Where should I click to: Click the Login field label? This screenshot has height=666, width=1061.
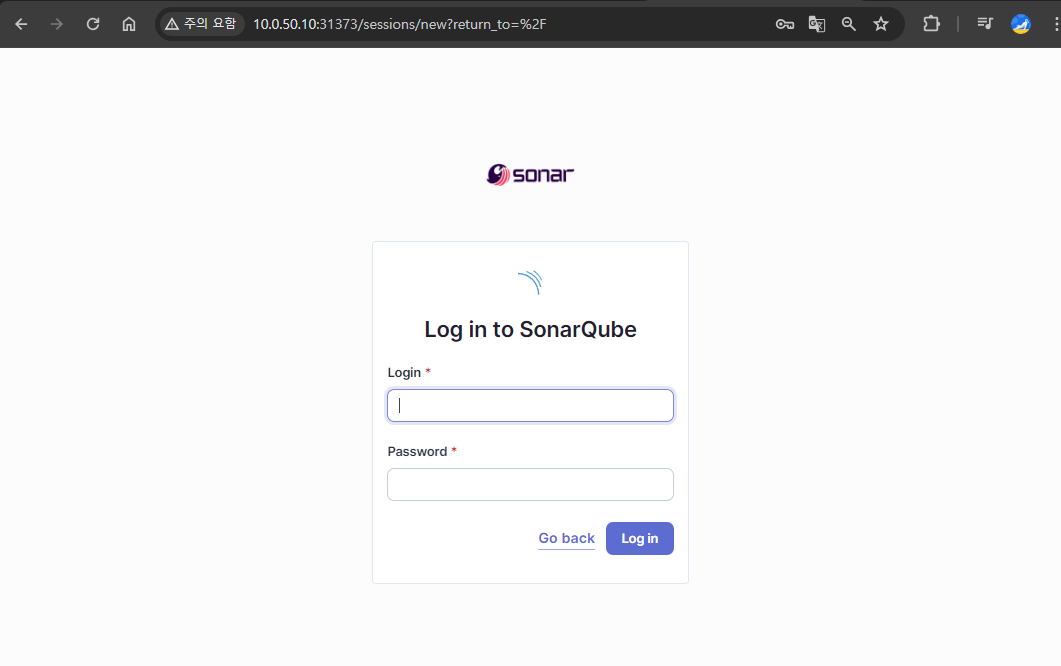[404, 373]
